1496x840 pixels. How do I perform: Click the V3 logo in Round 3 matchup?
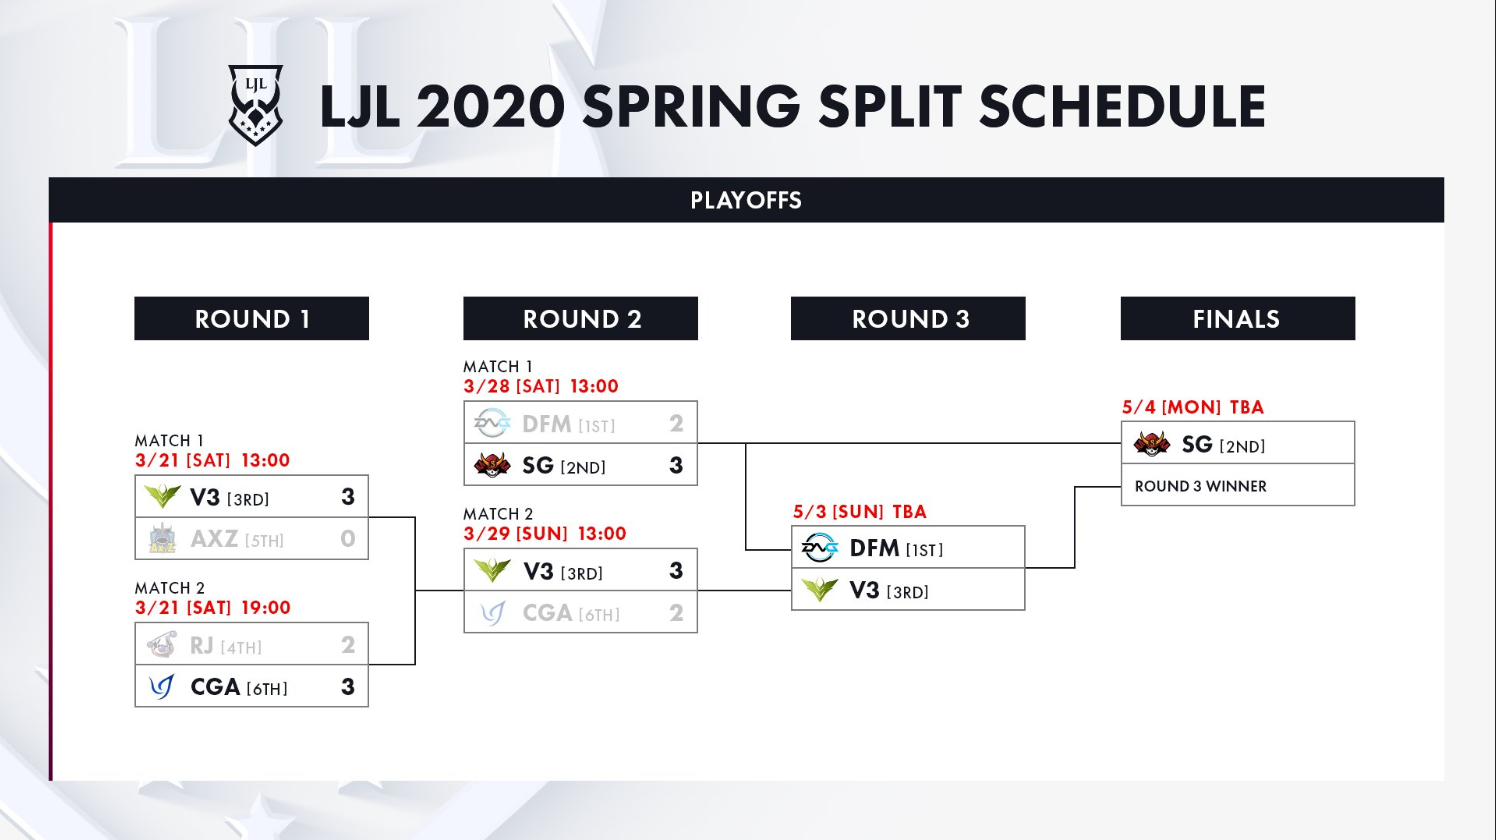[820, 590]
